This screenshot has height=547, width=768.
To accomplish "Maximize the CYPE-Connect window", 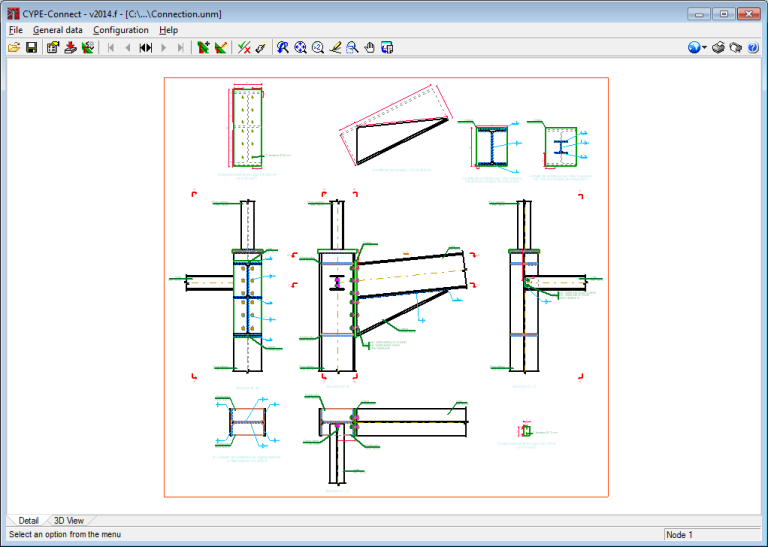I will (724, 14).
